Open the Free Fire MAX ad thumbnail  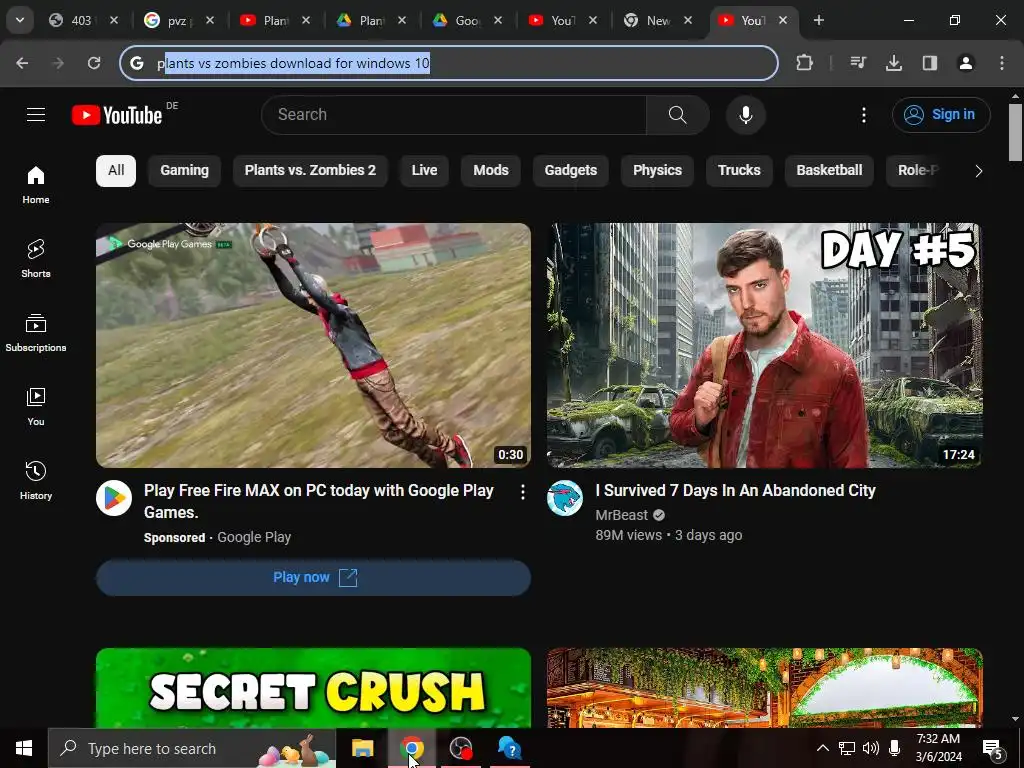point(313,345)
